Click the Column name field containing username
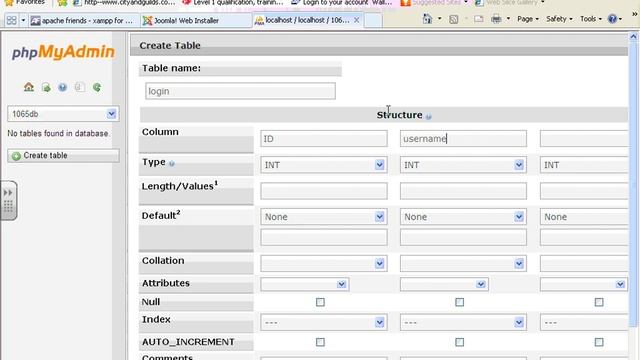 [463, 139]
